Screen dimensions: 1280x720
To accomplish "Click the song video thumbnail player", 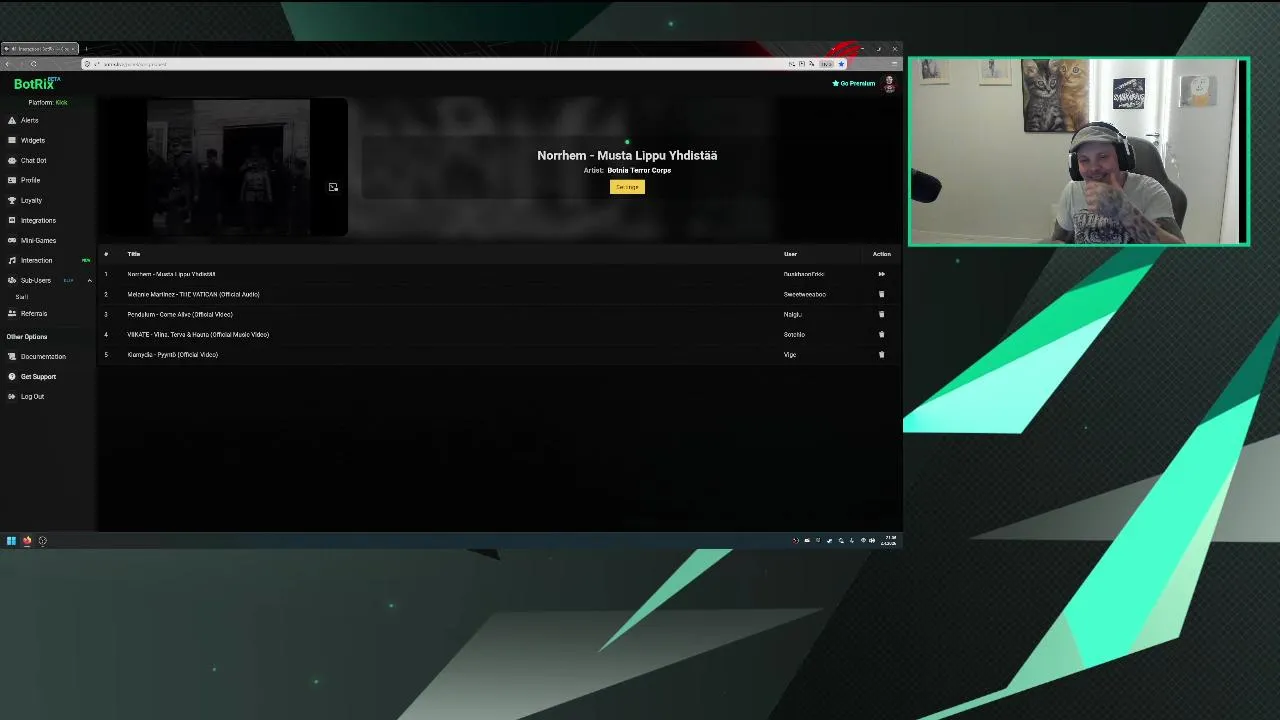I will coord(228,167).
